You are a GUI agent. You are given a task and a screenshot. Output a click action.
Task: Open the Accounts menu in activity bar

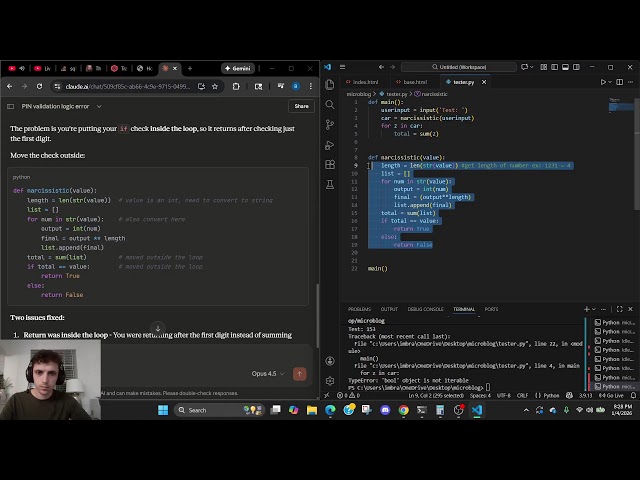(x=330, y=361)
